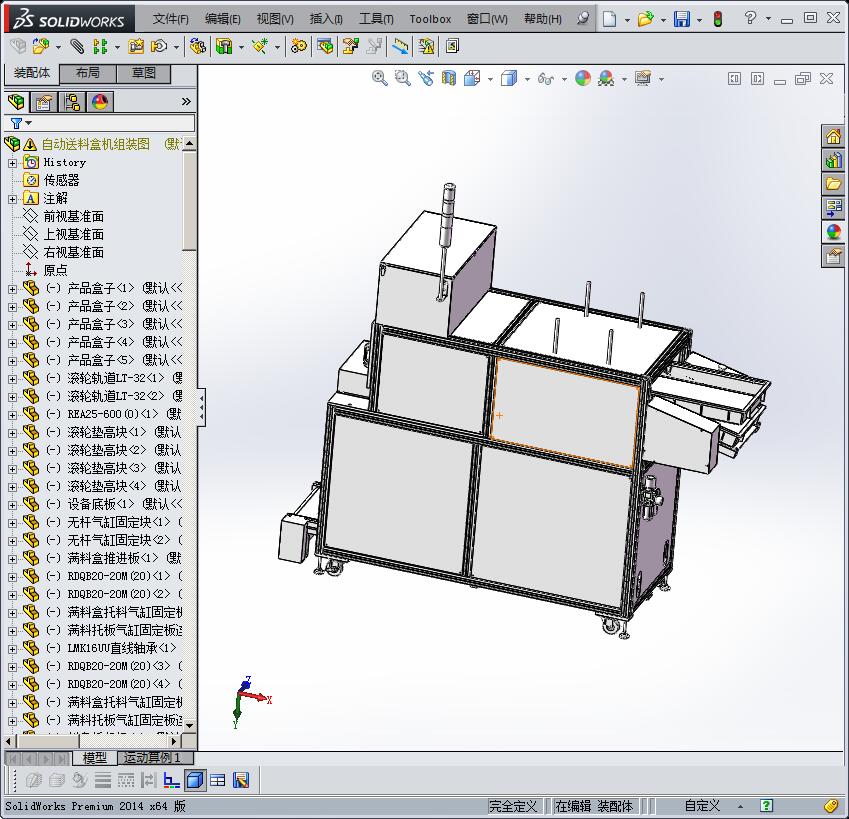The image size is (849, 819).
Task: Click the Show Hidden Components icon
Action: click(198, 47)
